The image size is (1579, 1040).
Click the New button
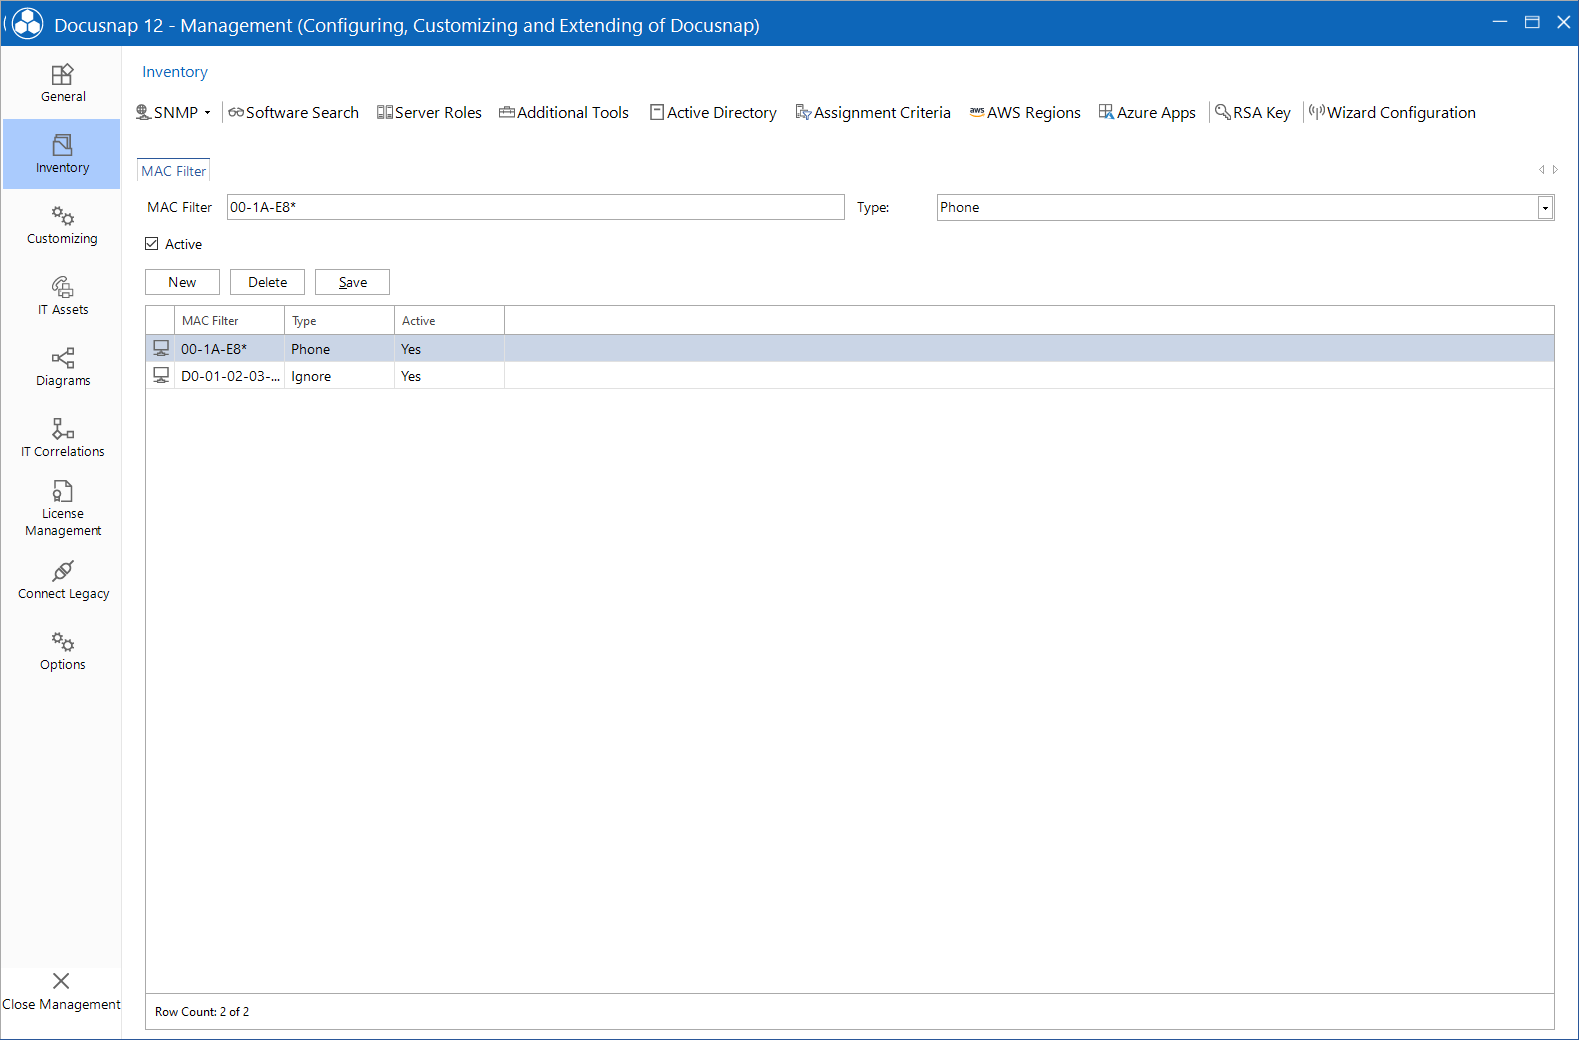coord(182,282)
